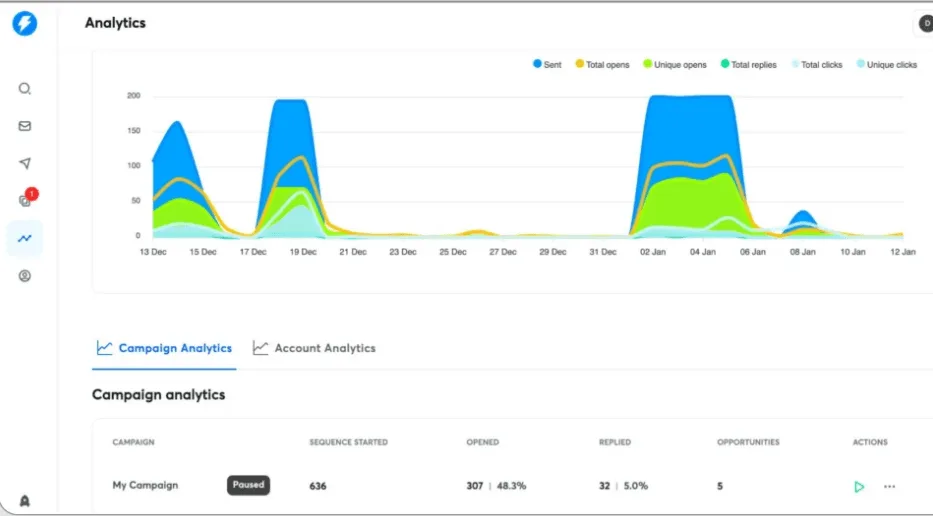
Task: Resume My Campaign with the green play icon
Action: pos(859,487)
